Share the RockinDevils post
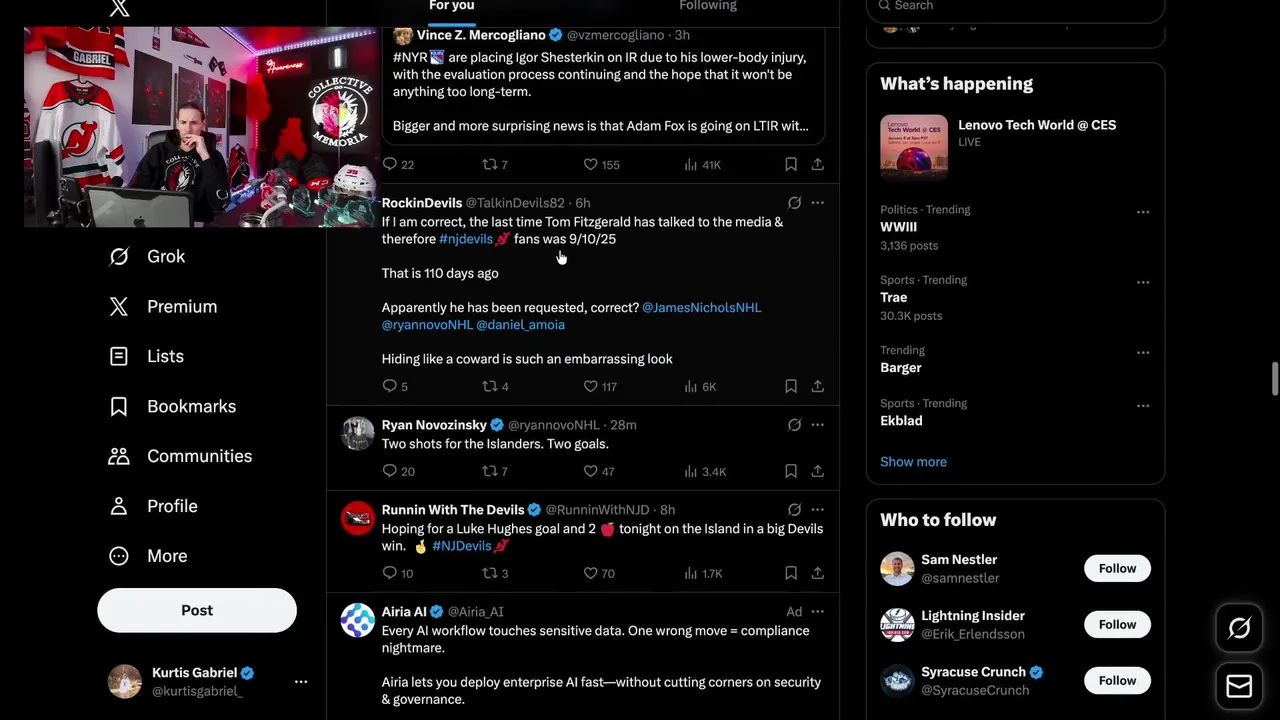The image size is (1280, 720). click(x=818, y=386)
